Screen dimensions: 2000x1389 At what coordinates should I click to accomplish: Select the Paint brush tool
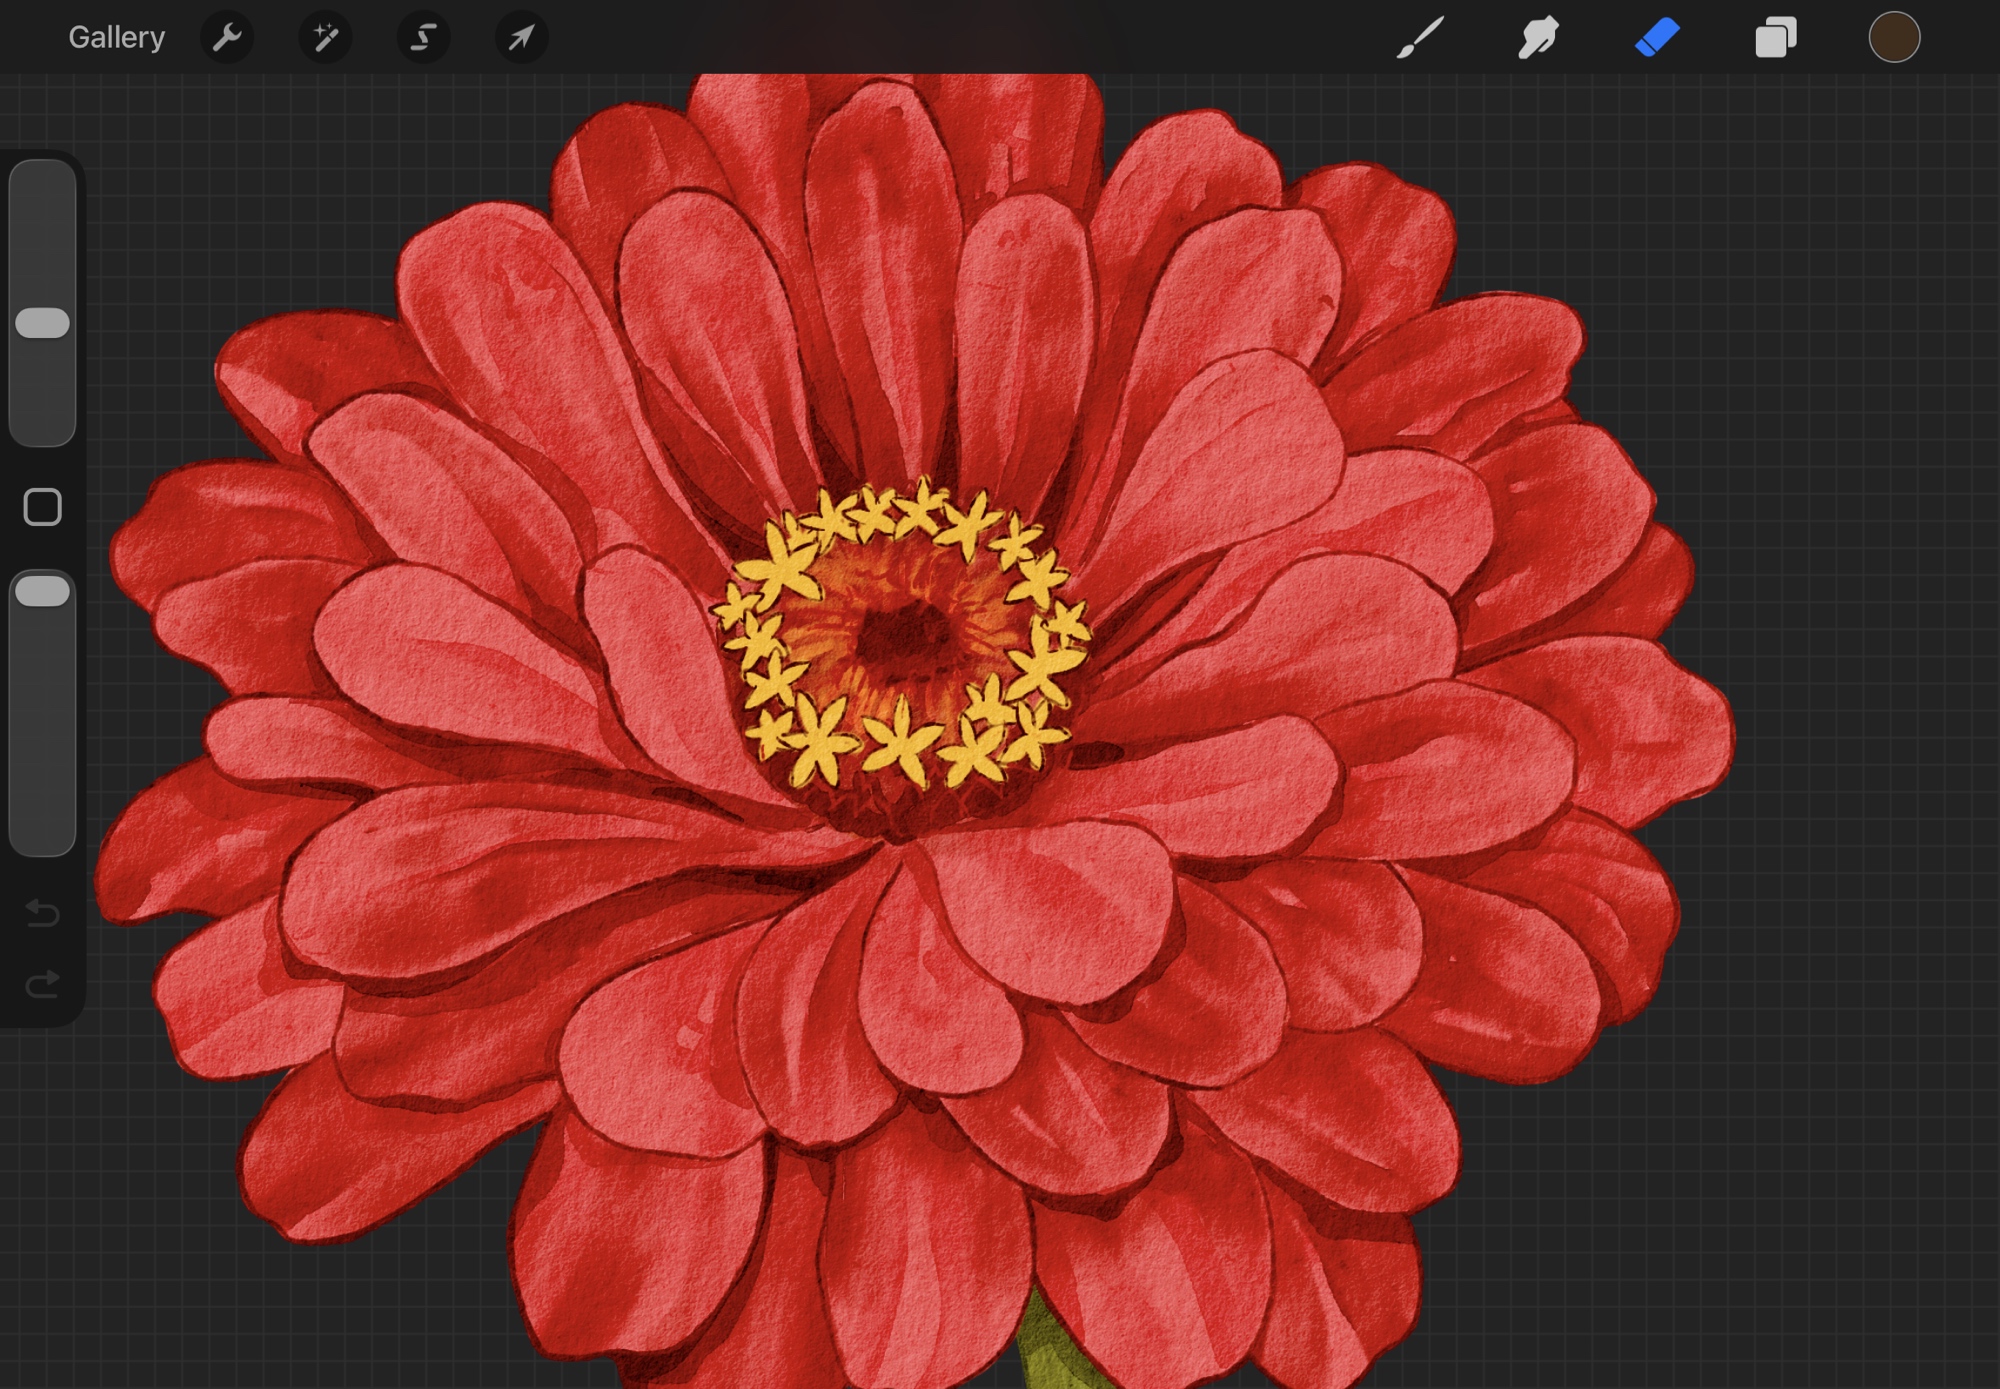1420,38
